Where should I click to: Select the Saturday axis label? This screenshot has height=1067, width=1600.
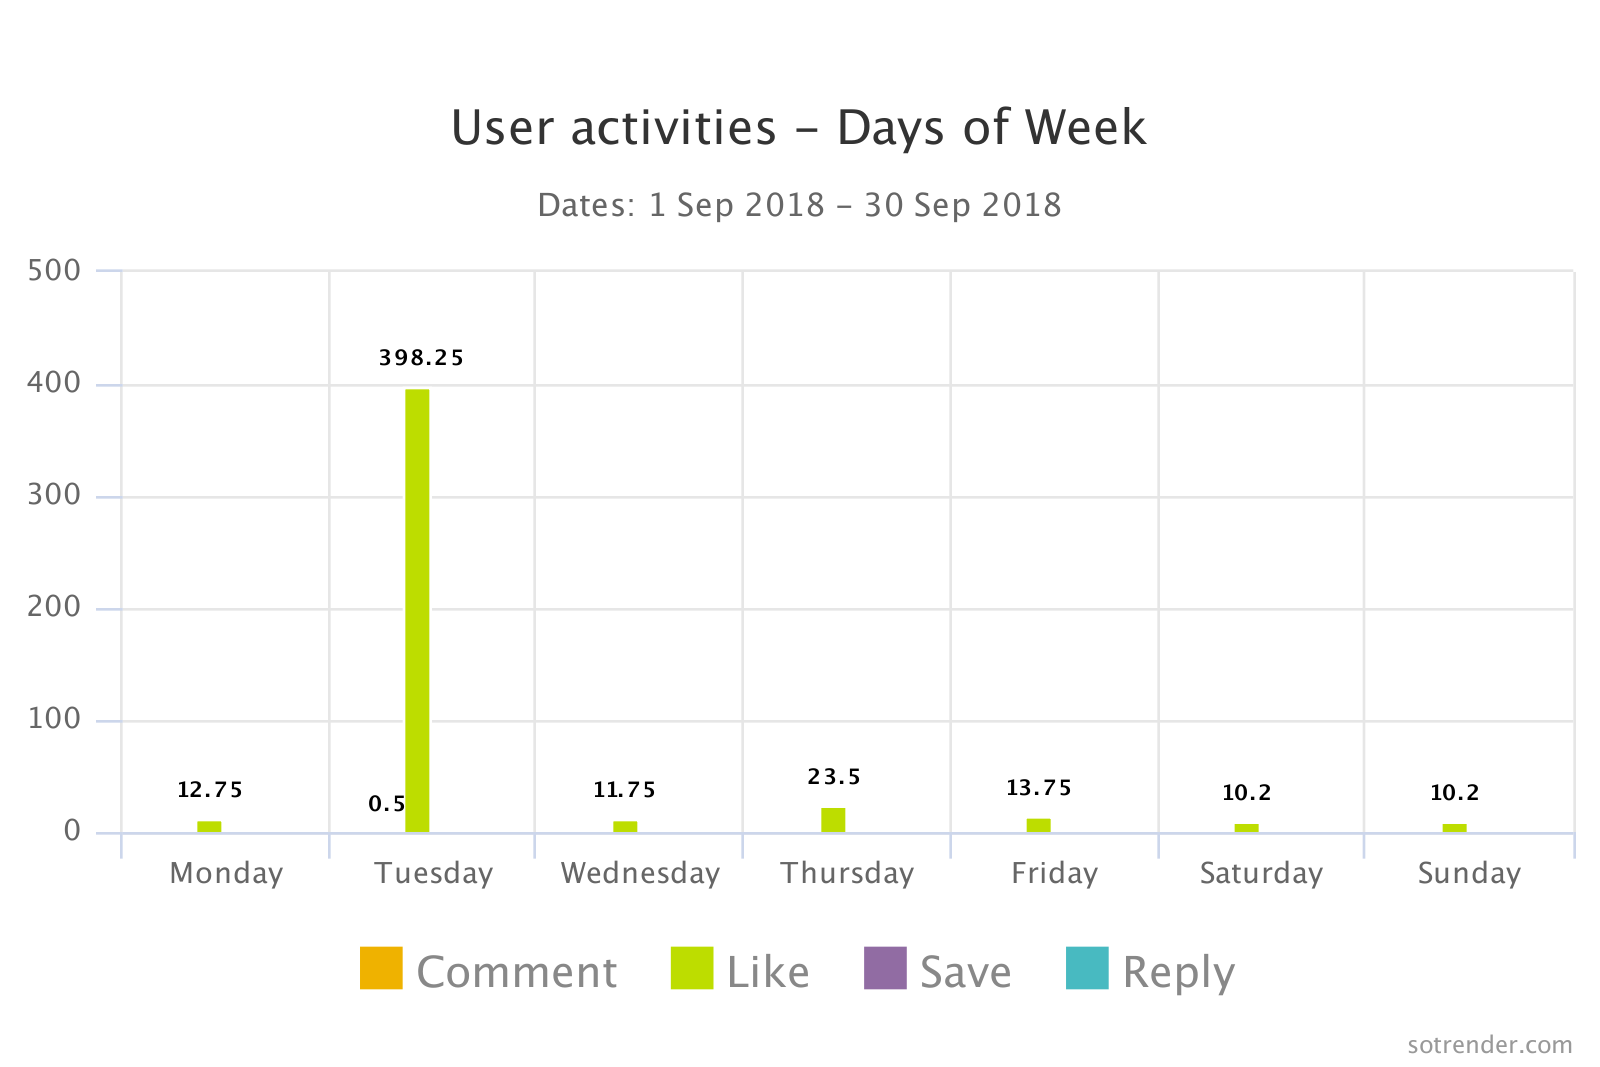point(1261,873)
